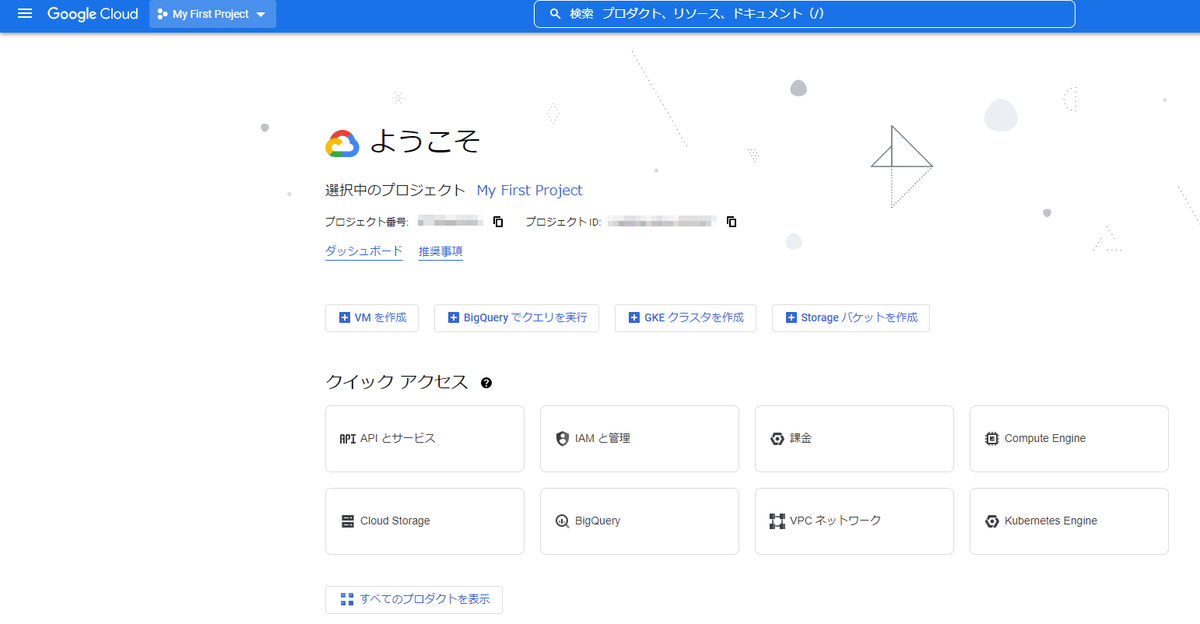The height and width of the screenshot is (624, 1200).
Task: Click the Google Cloud logo
Action: pos(92,14)
